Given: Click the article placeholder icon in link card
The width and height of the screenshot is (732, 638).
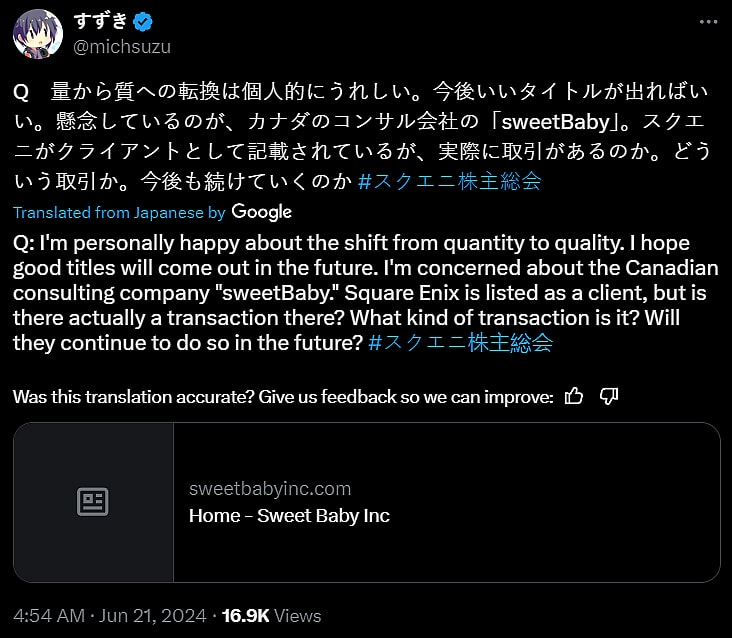Looking at the screenshot, I should pyautogui.click(x=93, y=502).
